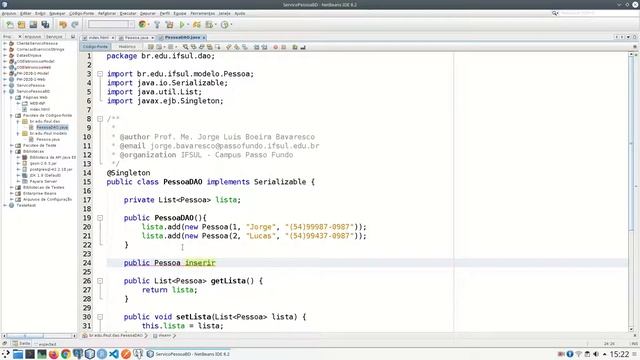Open the file manager from taskbar
The width and height of the screenshot is (640, 360).
(x=18, y=354)
